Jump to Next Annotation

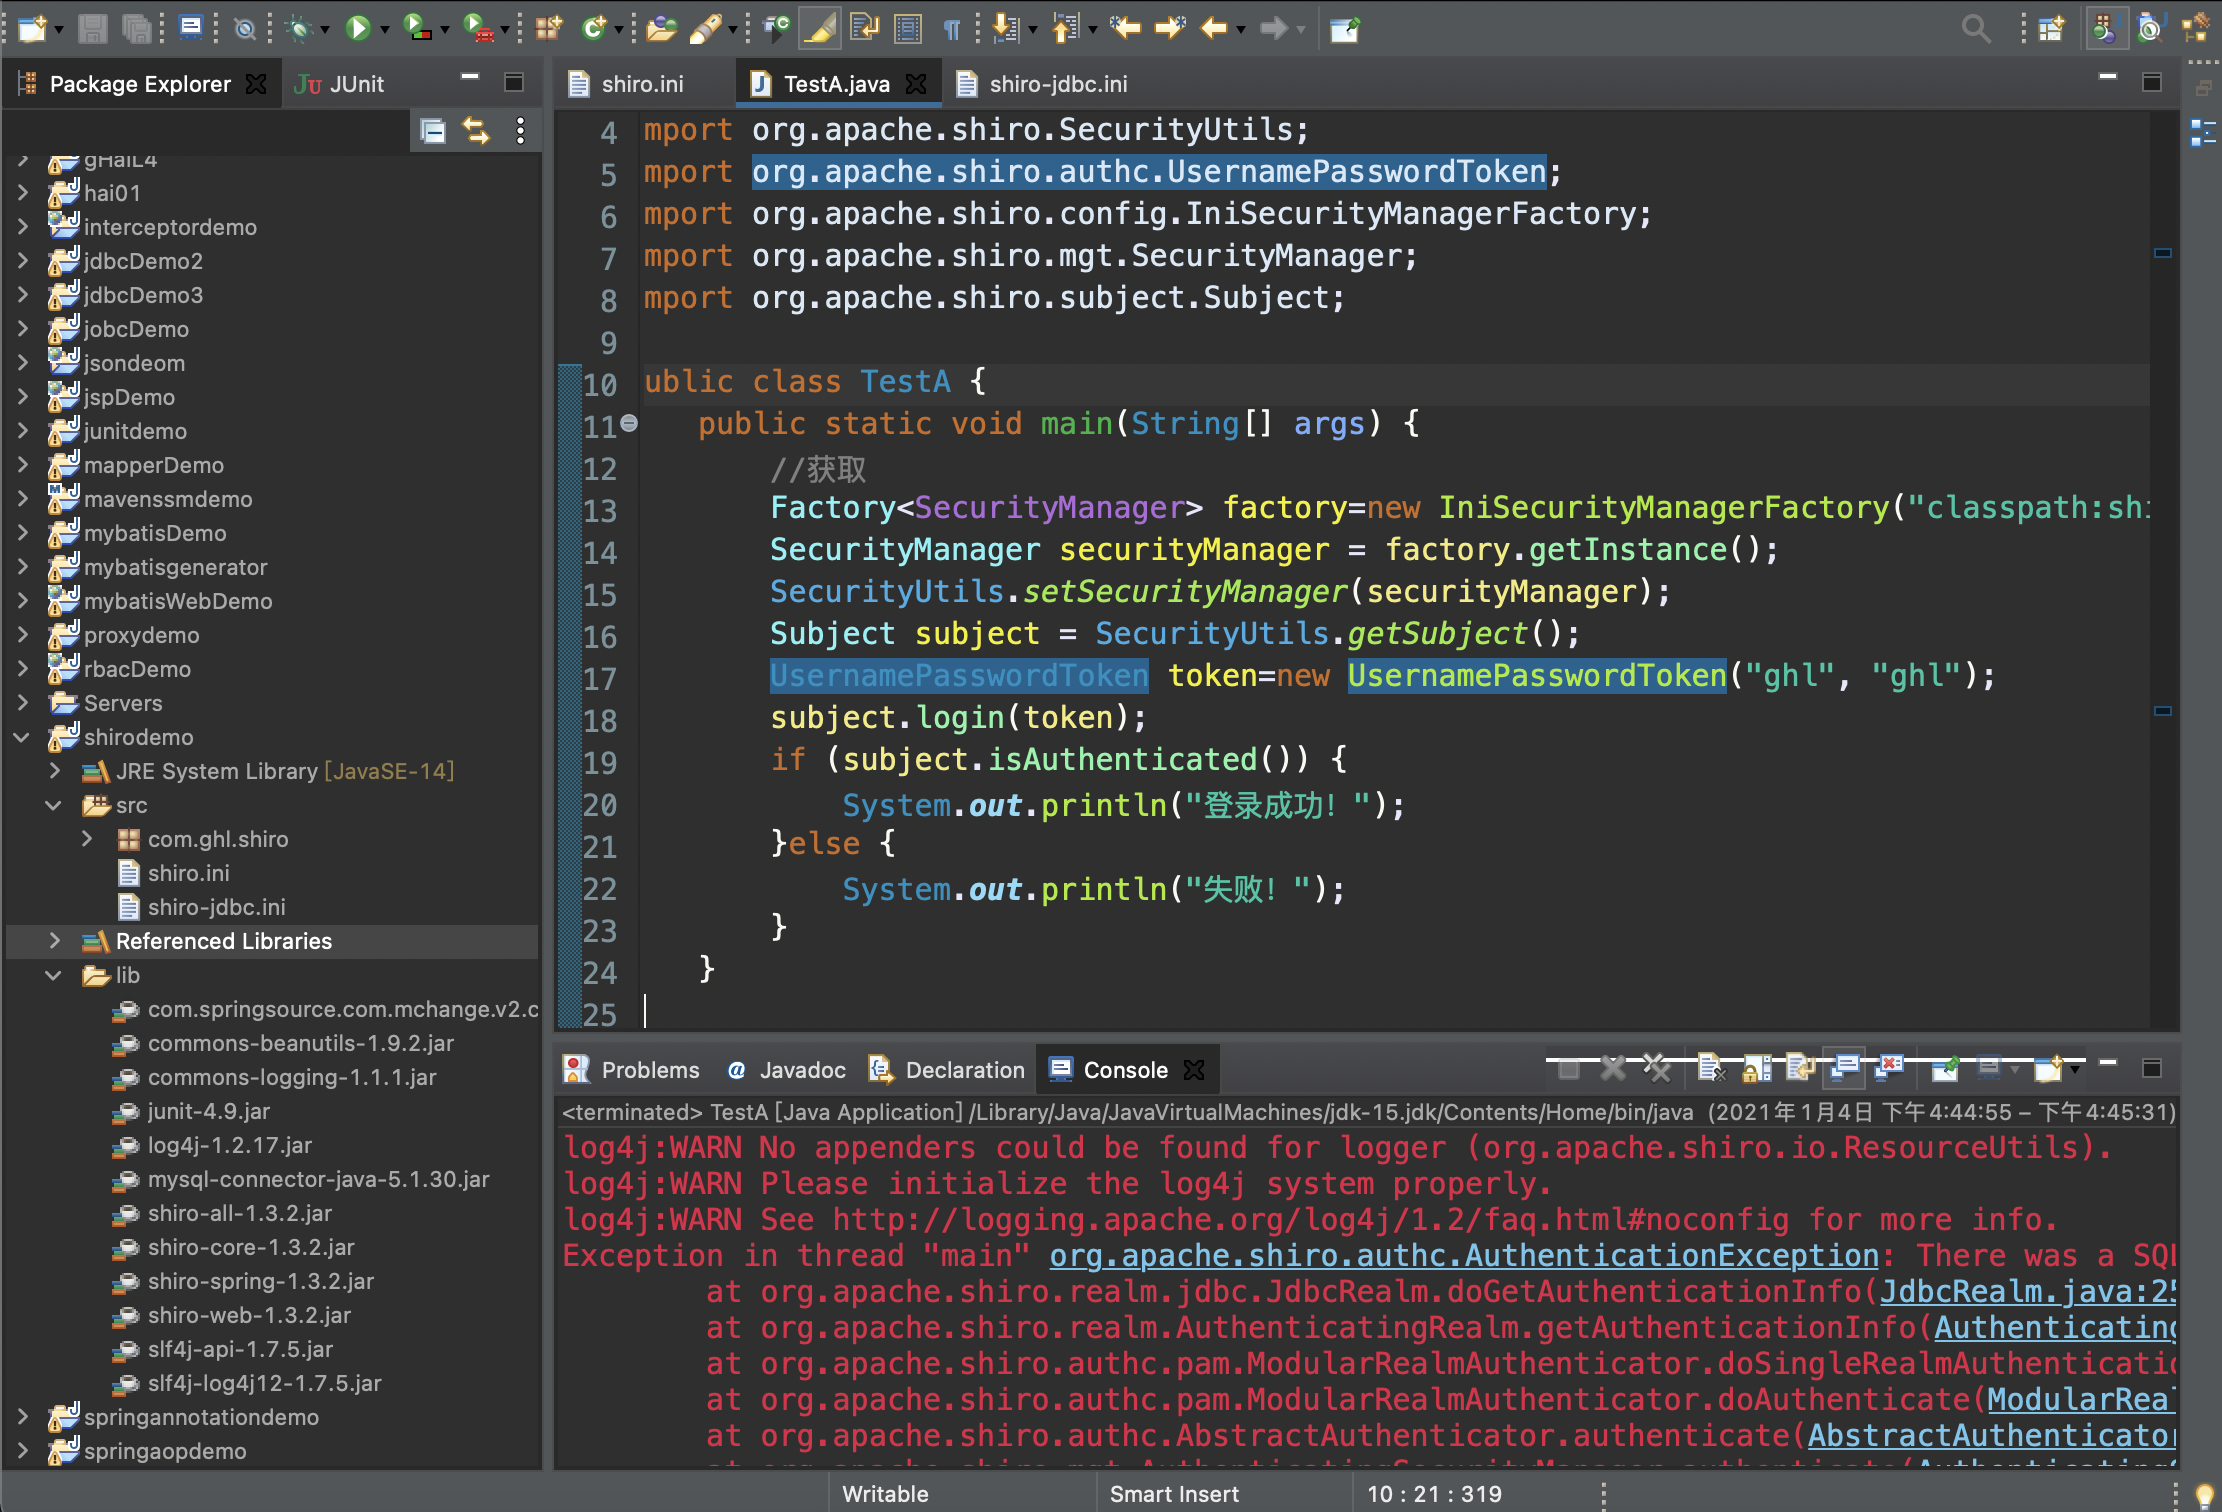[1005, 28]
